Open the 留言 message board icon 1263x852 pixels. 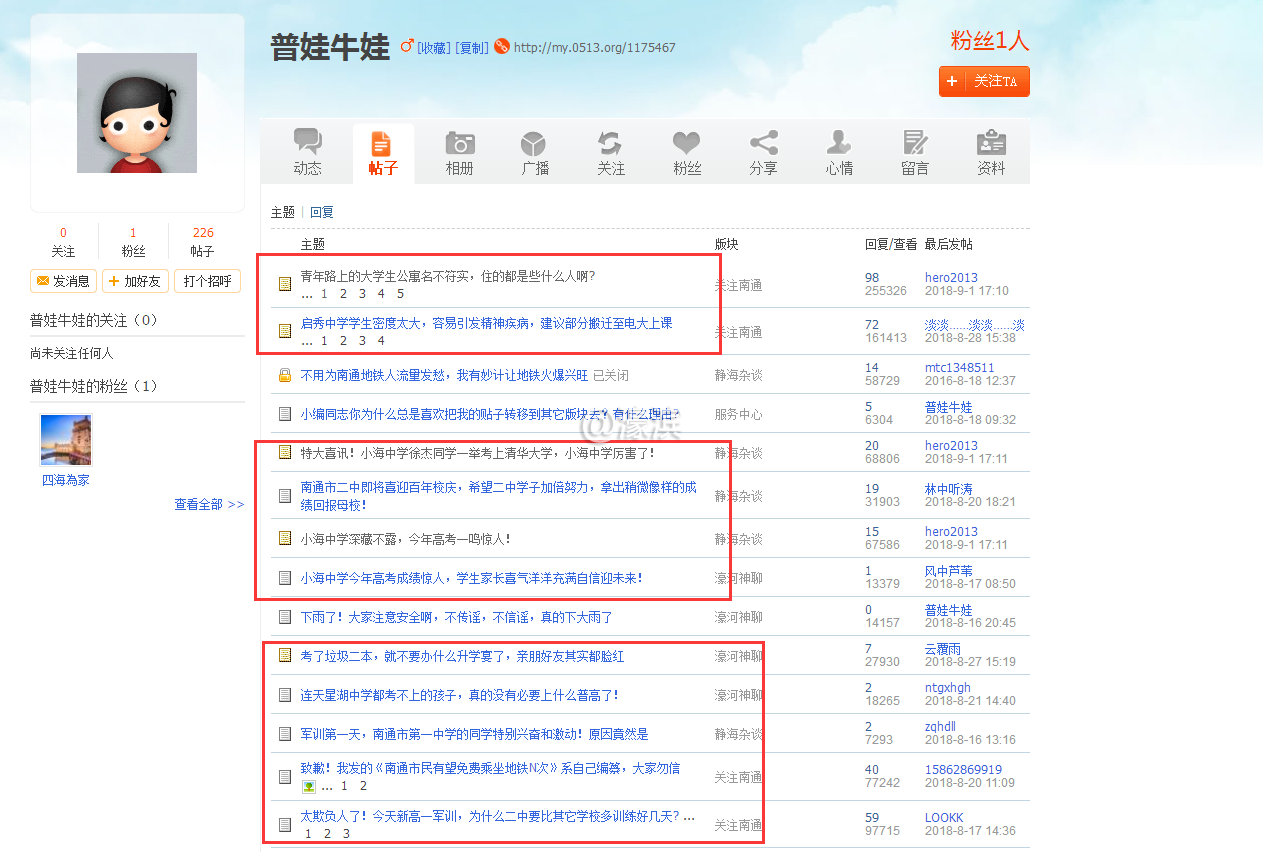pyautogui.click(x=915, y=143)
